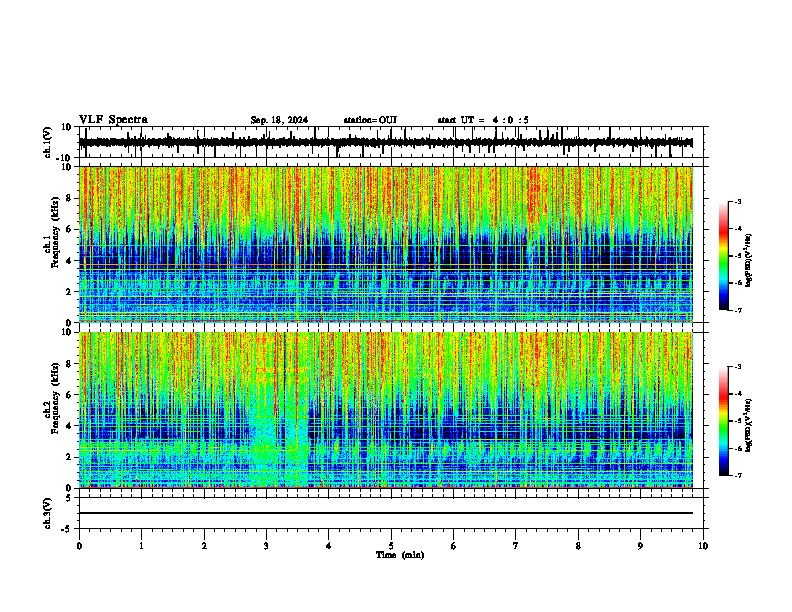The height and width of the screenshot is (612, 792).
Task: Click the time axis end label "10"
Action: (703, 546)
